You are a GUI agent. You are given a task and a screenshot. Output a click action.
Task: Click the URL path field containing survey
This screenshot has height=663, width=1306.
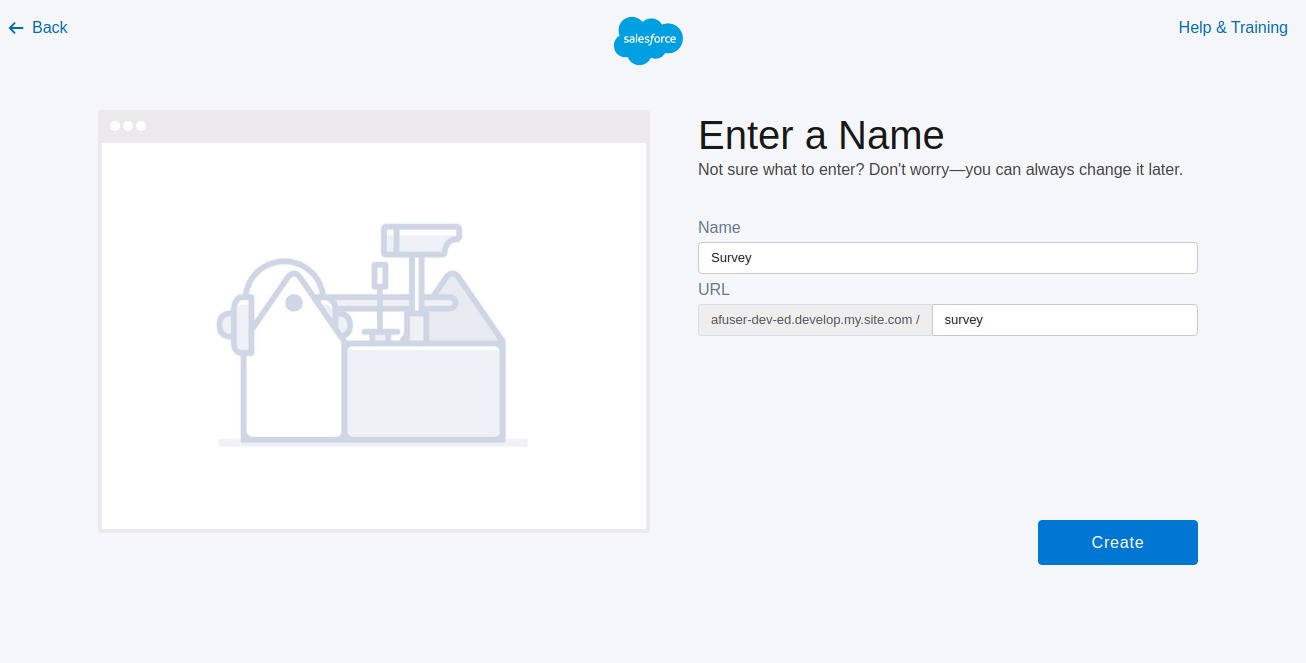coord(1064,320)
